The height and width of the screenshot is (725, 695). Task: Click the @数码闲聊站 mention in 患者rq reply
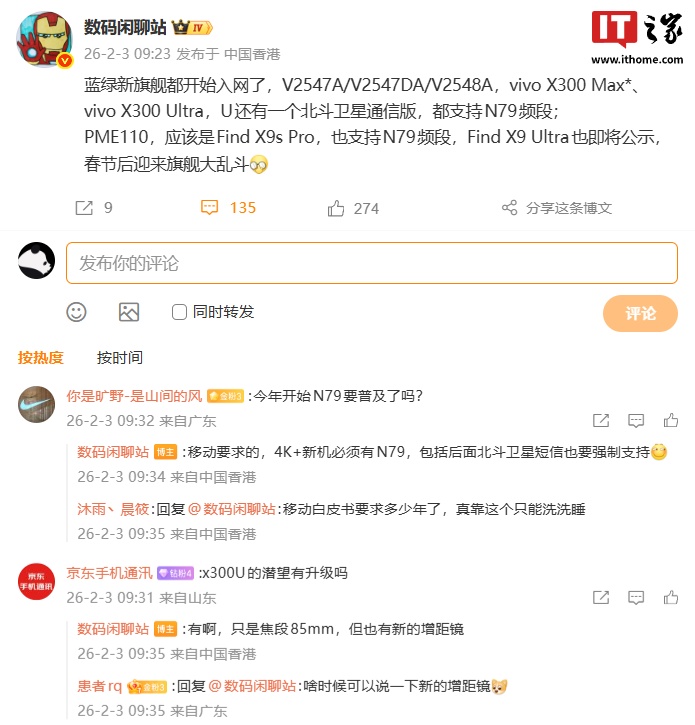(252, 686)
